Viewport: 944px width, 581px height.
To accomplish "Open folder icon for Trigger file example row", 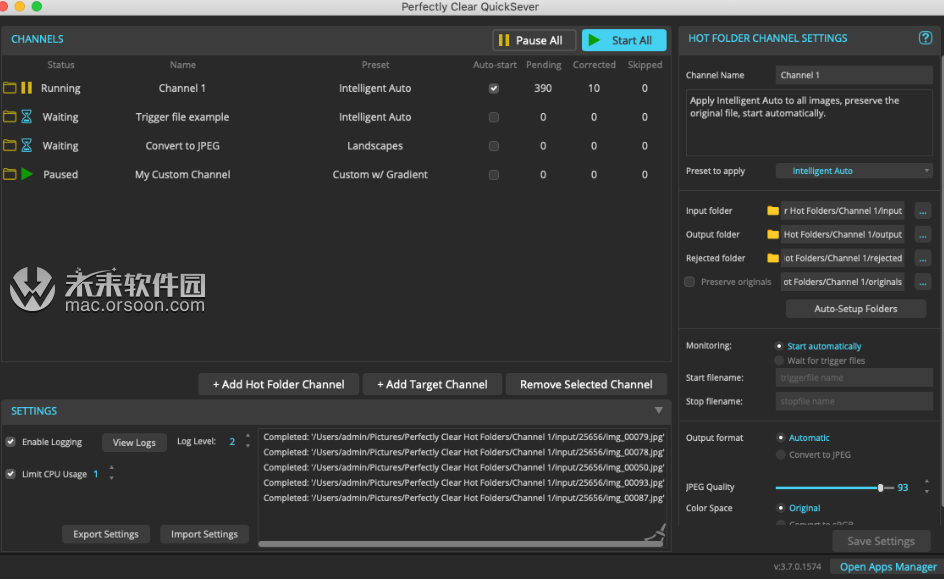I will click(10, 117).
